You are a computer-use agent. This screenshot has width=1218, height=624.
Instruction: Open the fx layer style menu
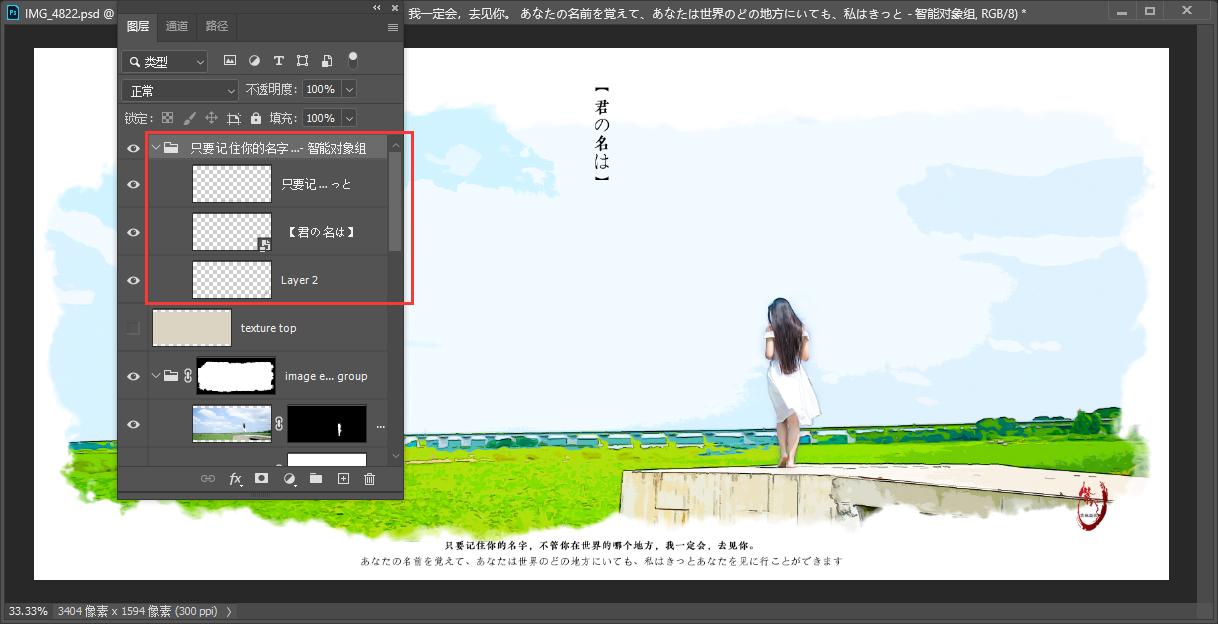pyautogui.click(x=235, y=479)
